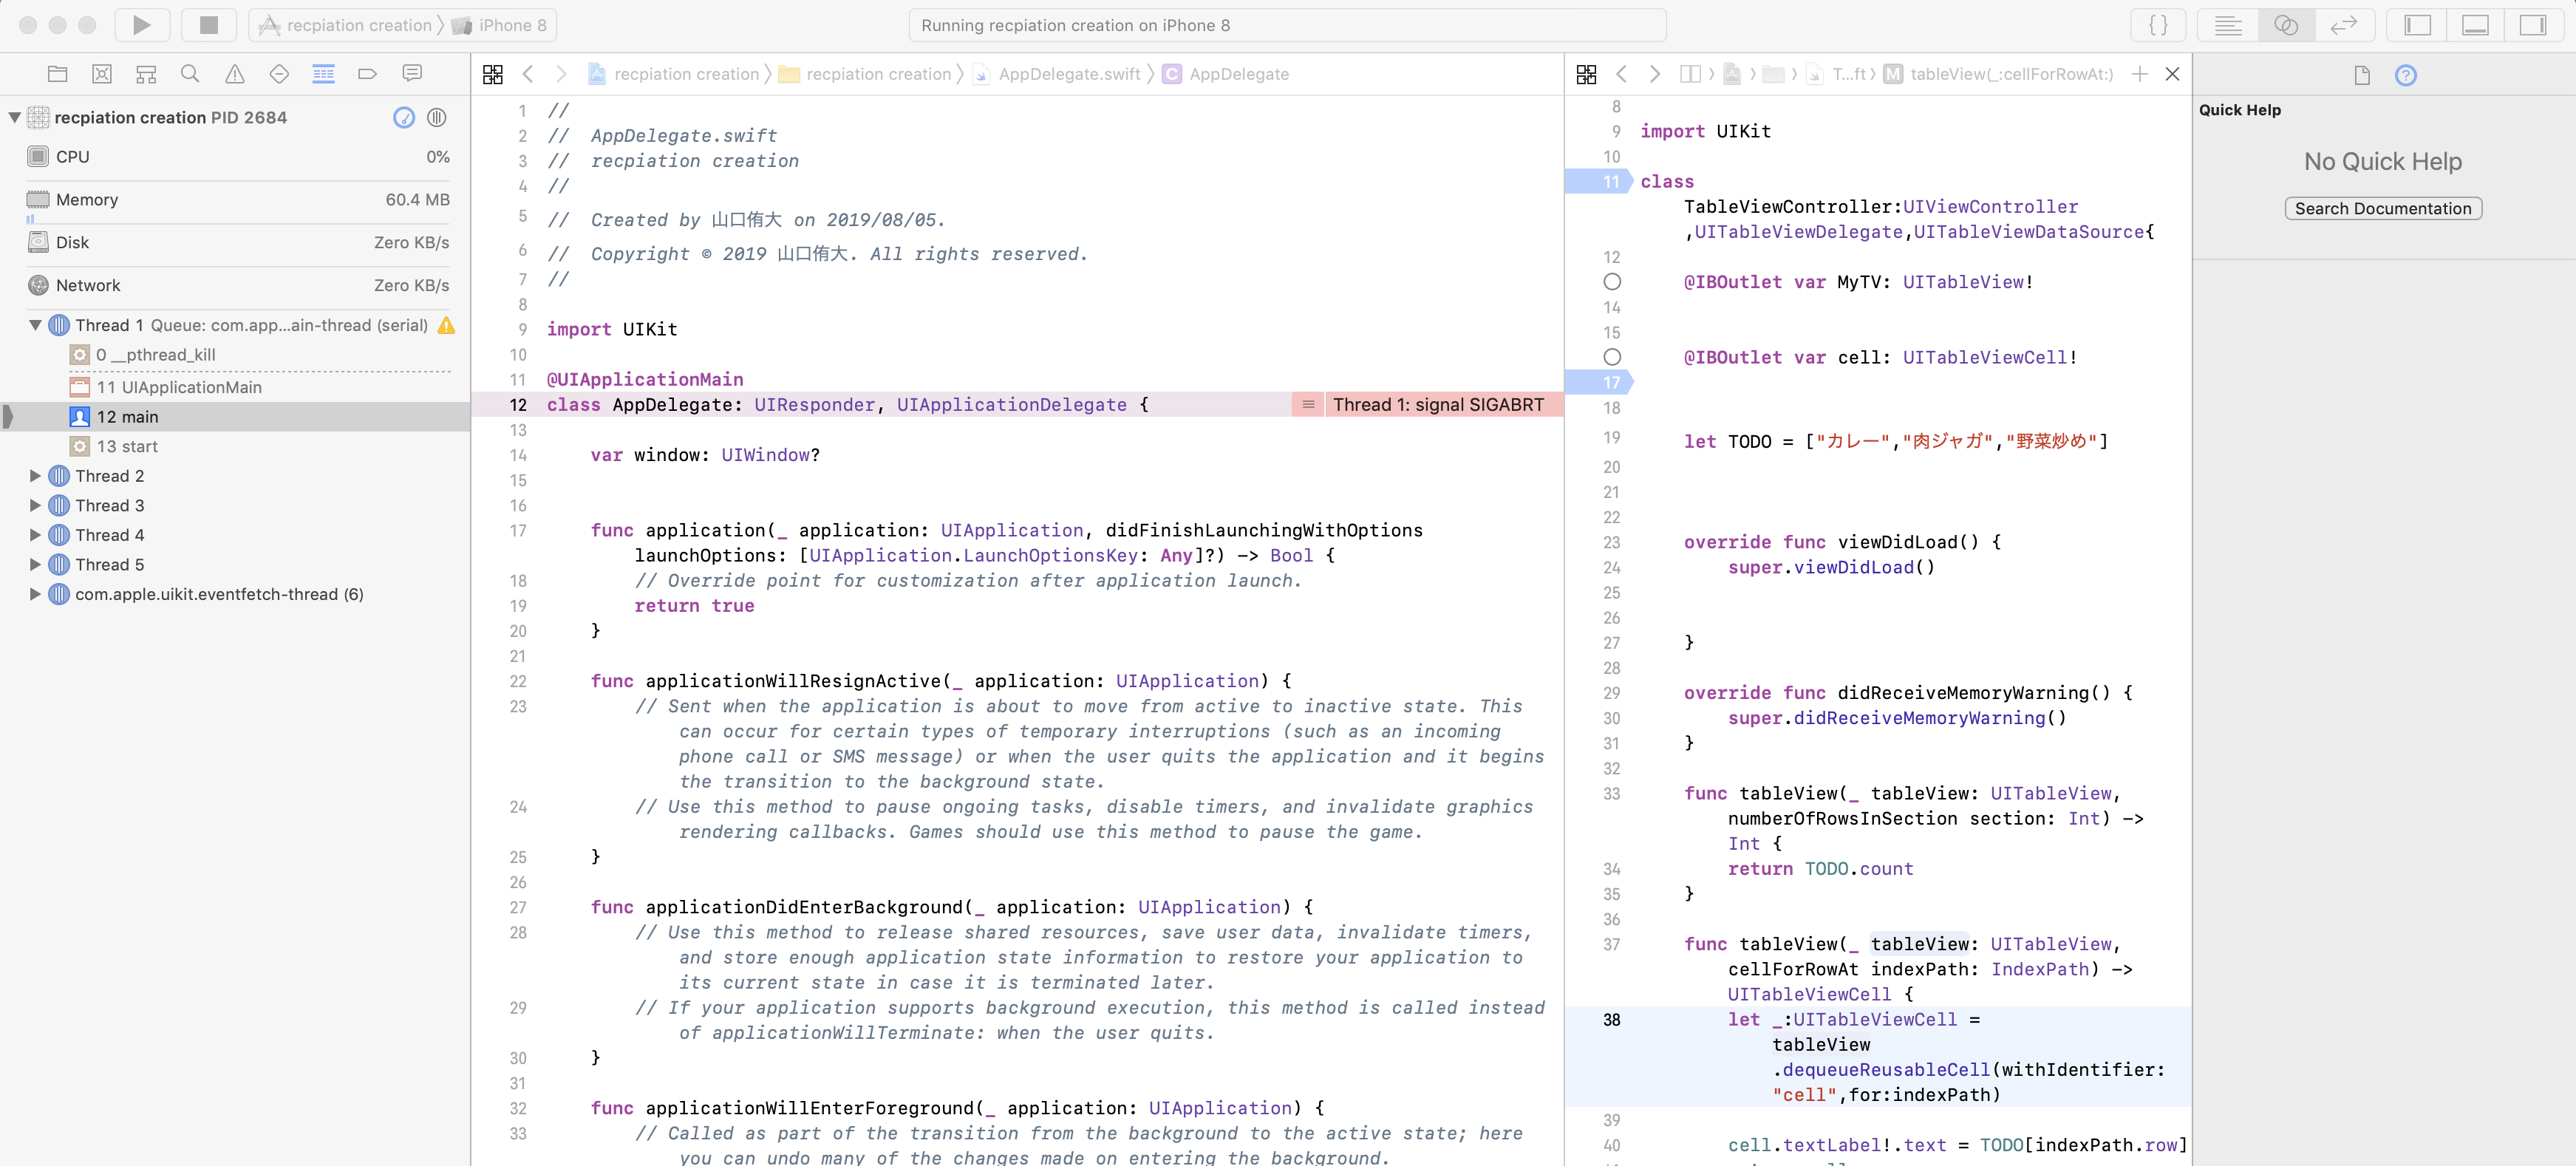Click the Stop button in toolbar

click(208, 25)
